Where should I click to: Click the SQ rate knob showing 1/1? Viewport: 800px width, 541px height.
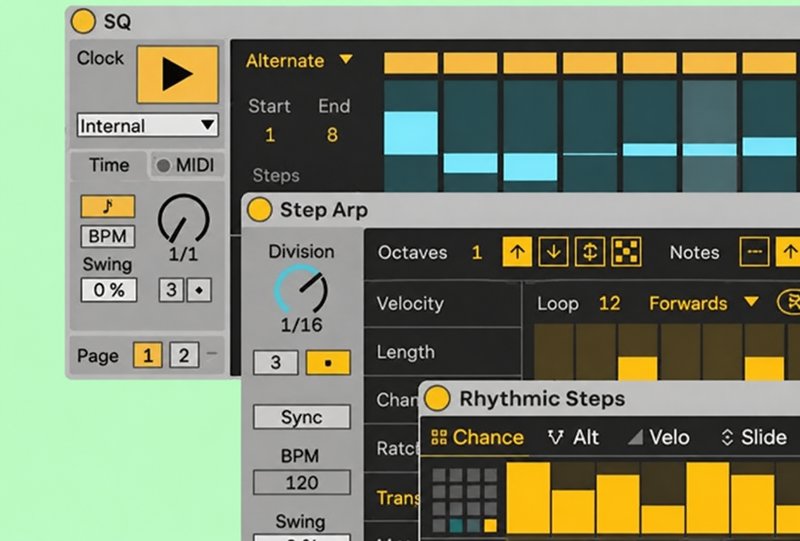coord(183,219)
